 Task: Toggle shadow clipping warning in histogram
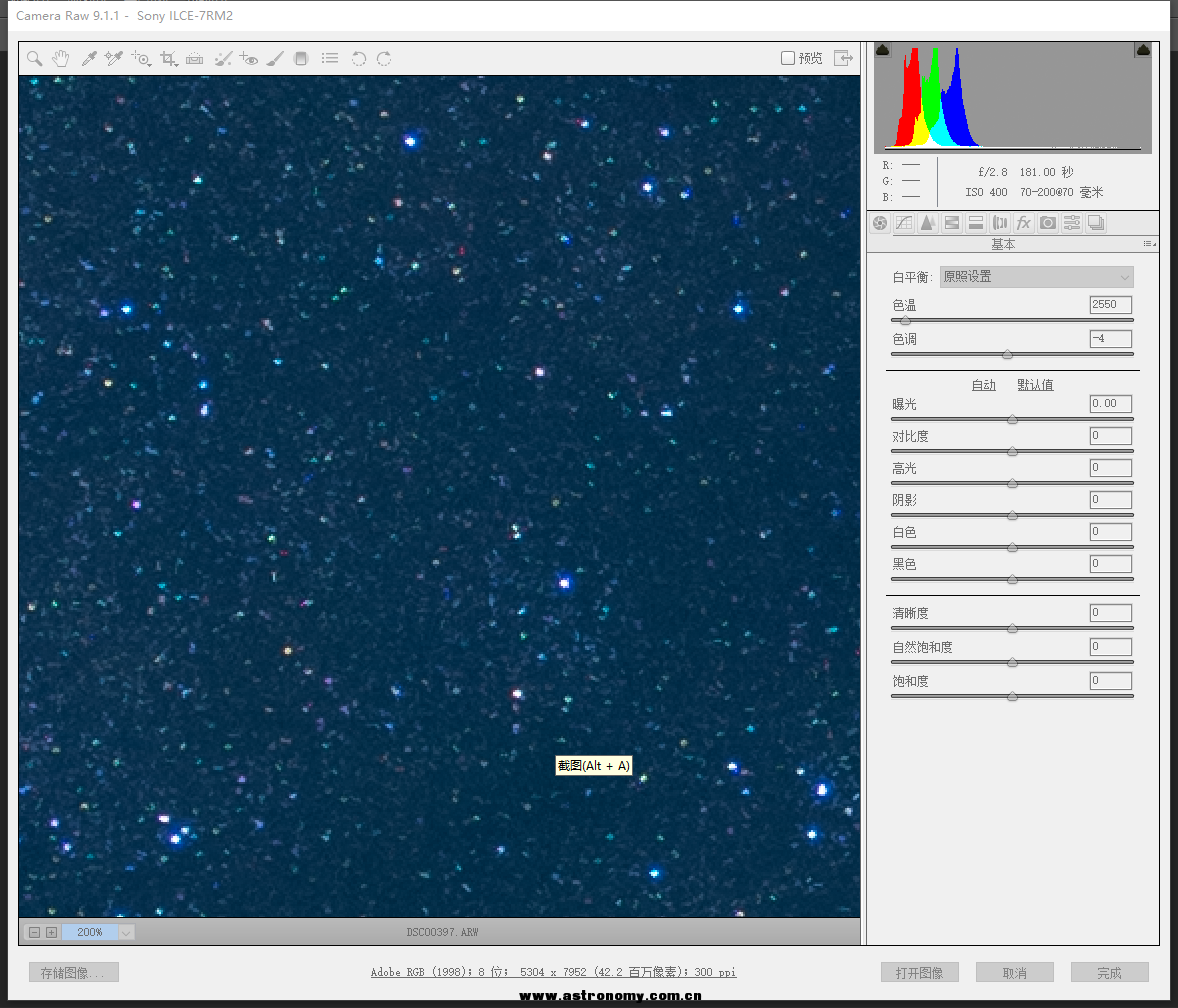tap(883, 50)
